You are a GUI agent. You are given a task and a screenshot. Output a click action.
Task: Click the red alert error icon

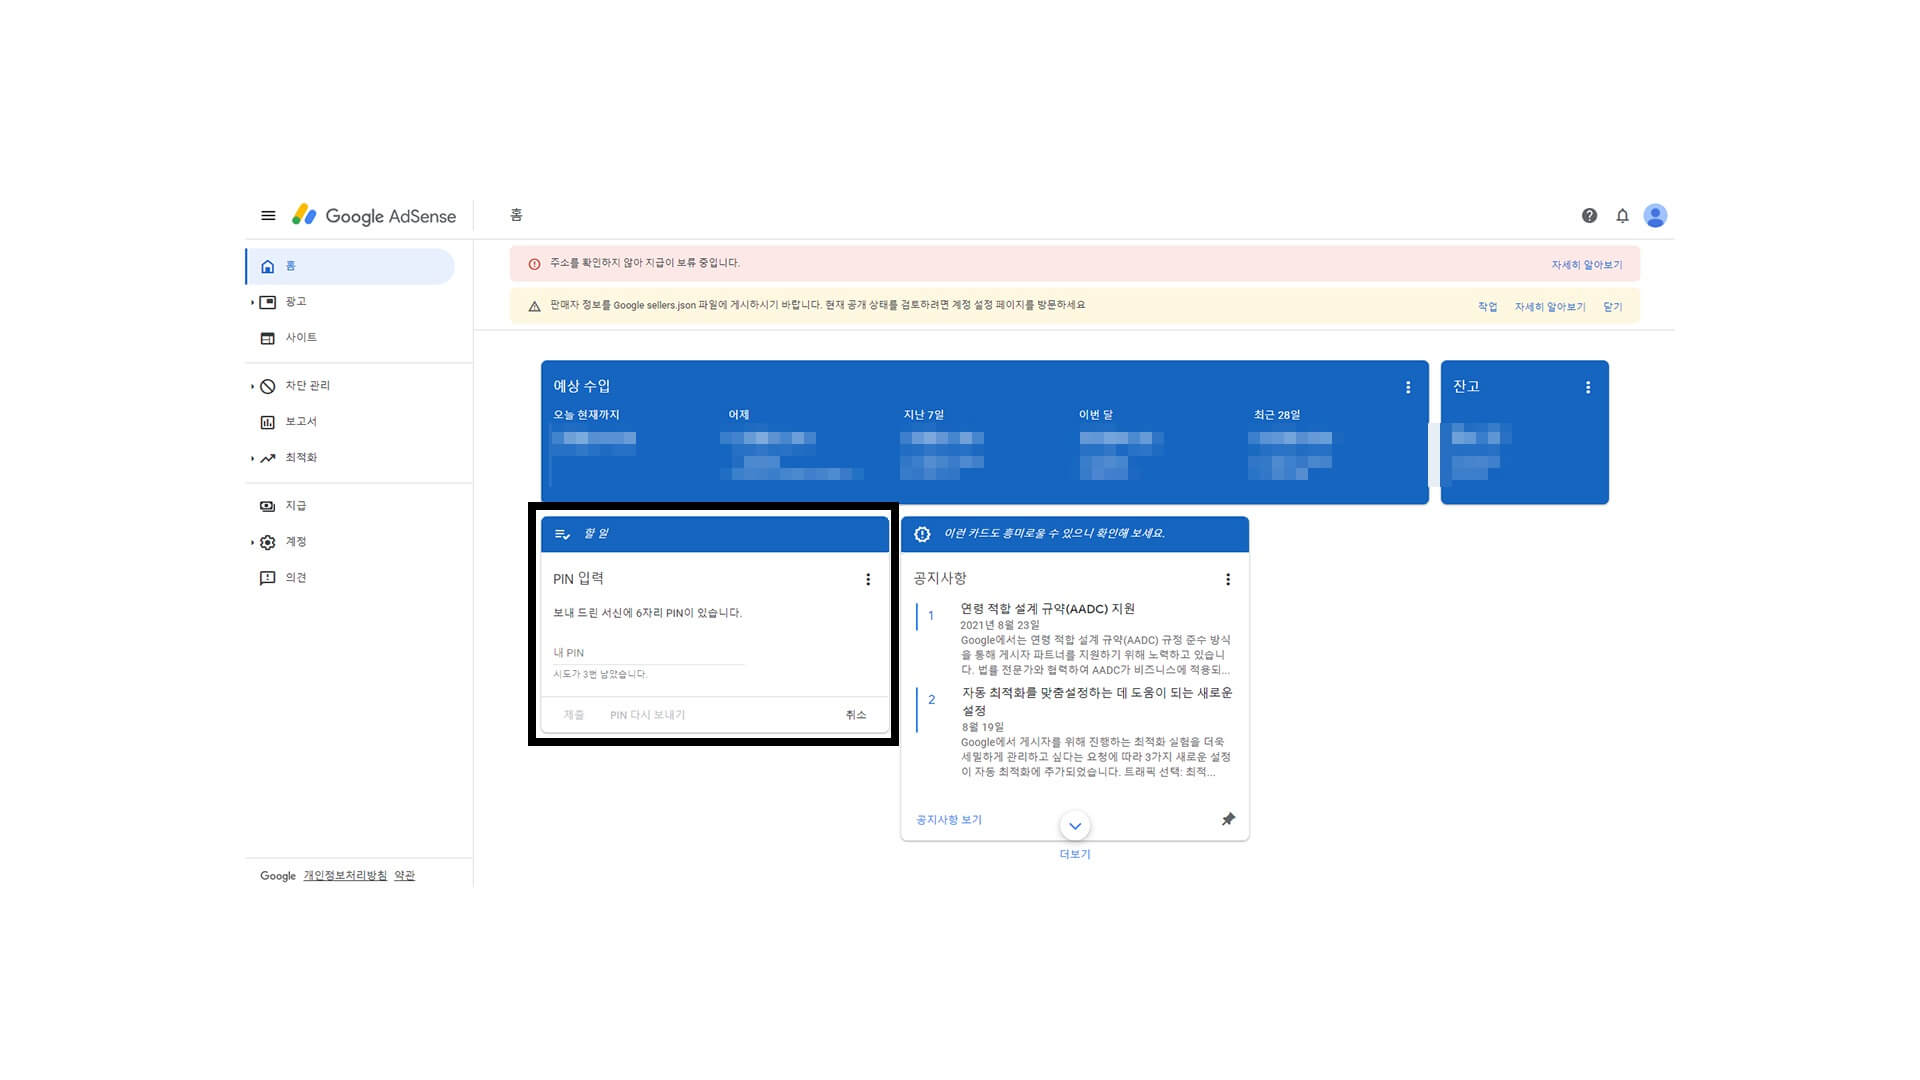click(x=534, y=264)
